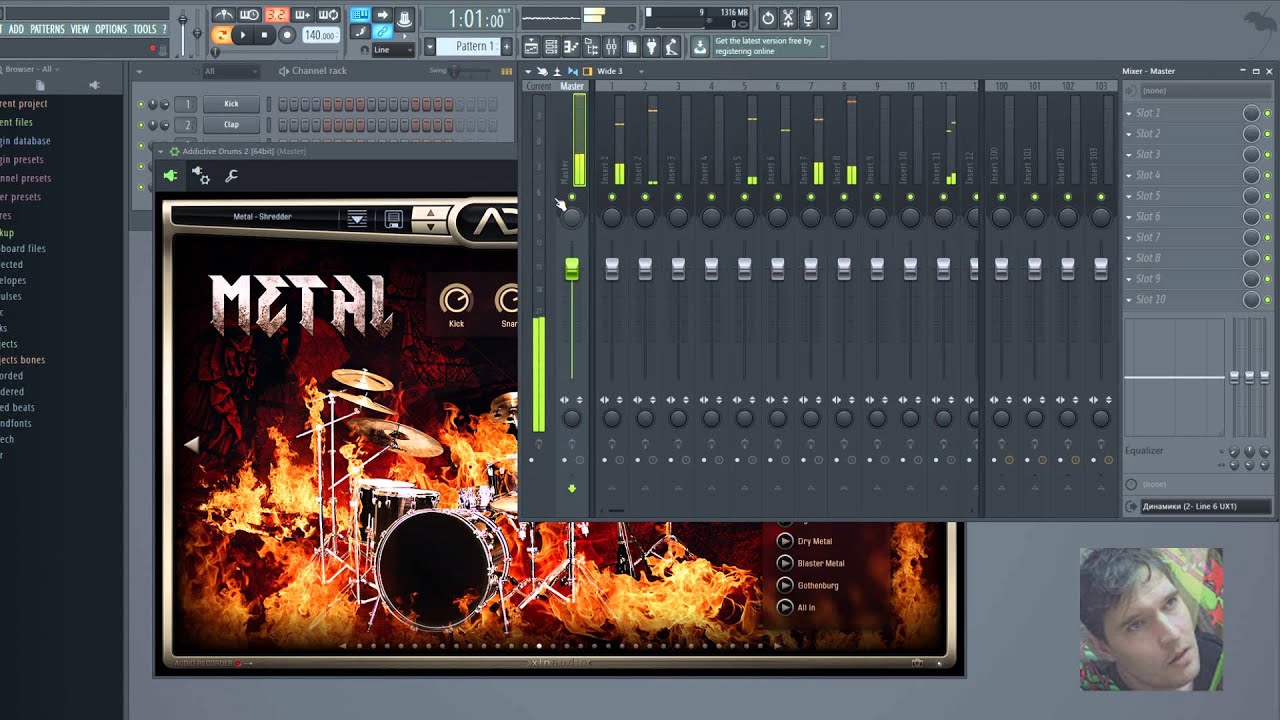Click the Stop button in transport
The width and height of the screenshot is (1280, 720).
[264, 35]
